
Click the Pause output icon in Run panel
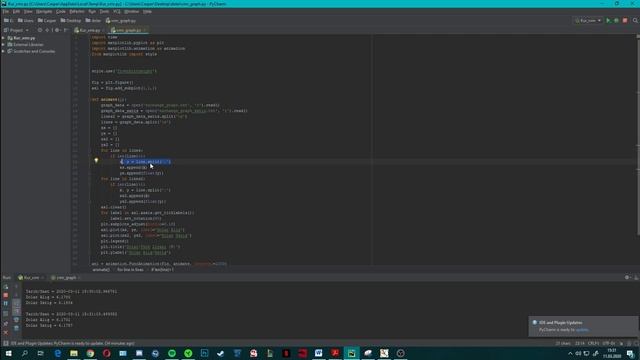[x=6, y=304]
